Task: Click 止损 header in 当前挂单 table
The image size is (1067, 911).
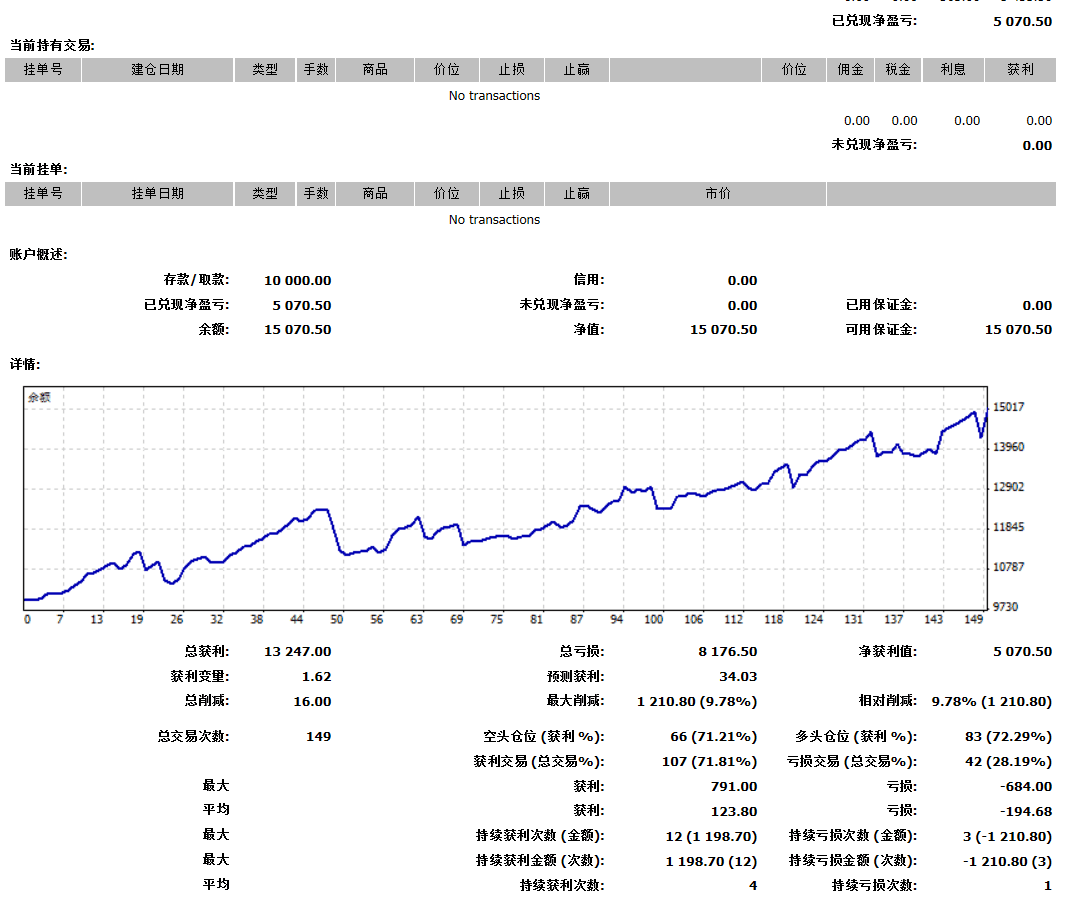Action: tap(512, 193)
